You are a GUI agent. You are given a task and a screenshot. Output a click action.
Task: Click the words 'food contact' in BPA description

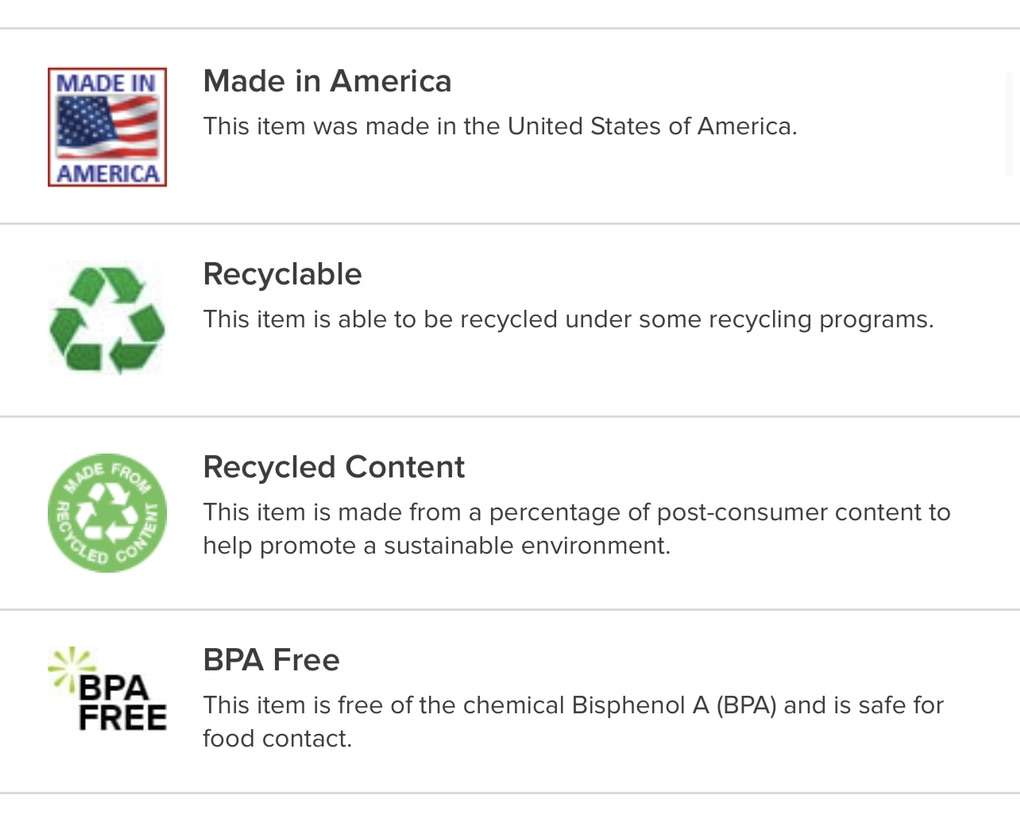[277, 740]
